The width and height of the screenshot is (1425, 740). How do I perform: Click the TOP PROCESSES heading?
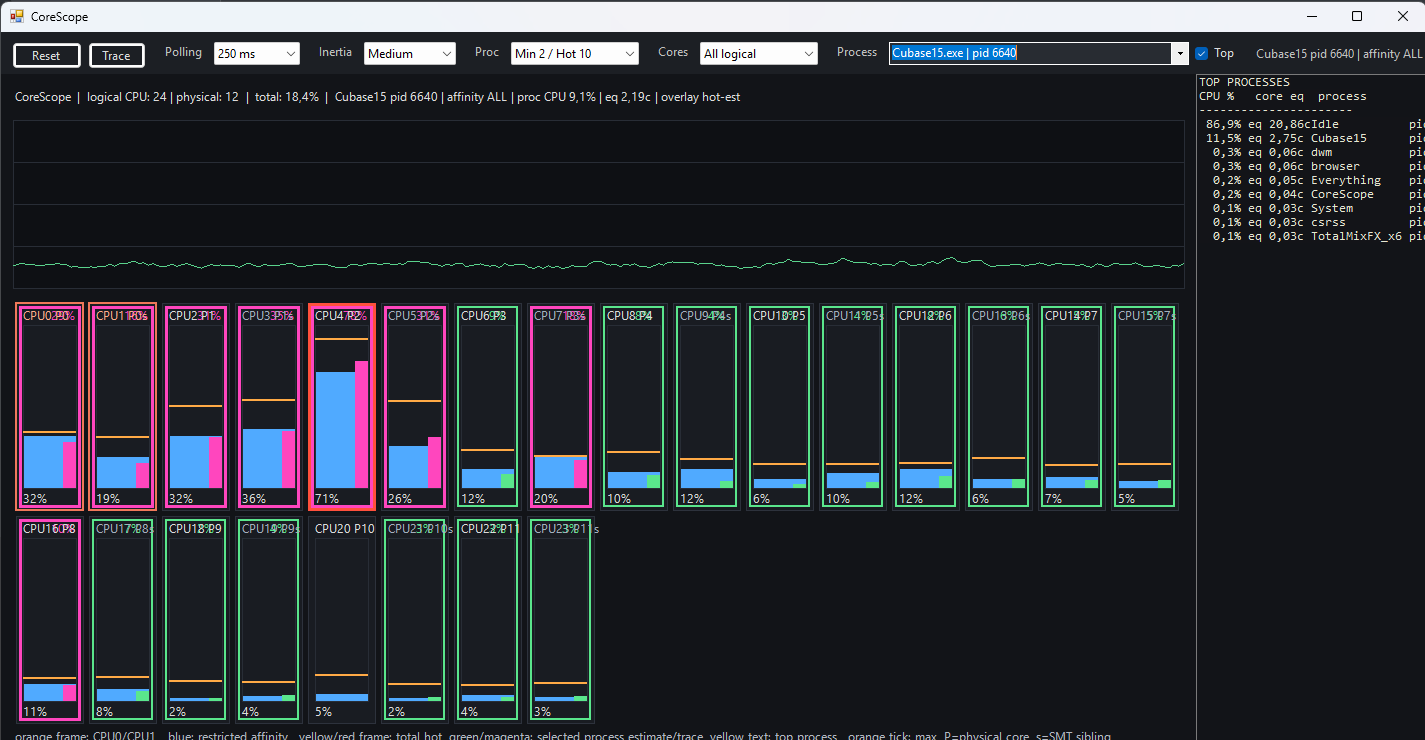[1244, 82]
